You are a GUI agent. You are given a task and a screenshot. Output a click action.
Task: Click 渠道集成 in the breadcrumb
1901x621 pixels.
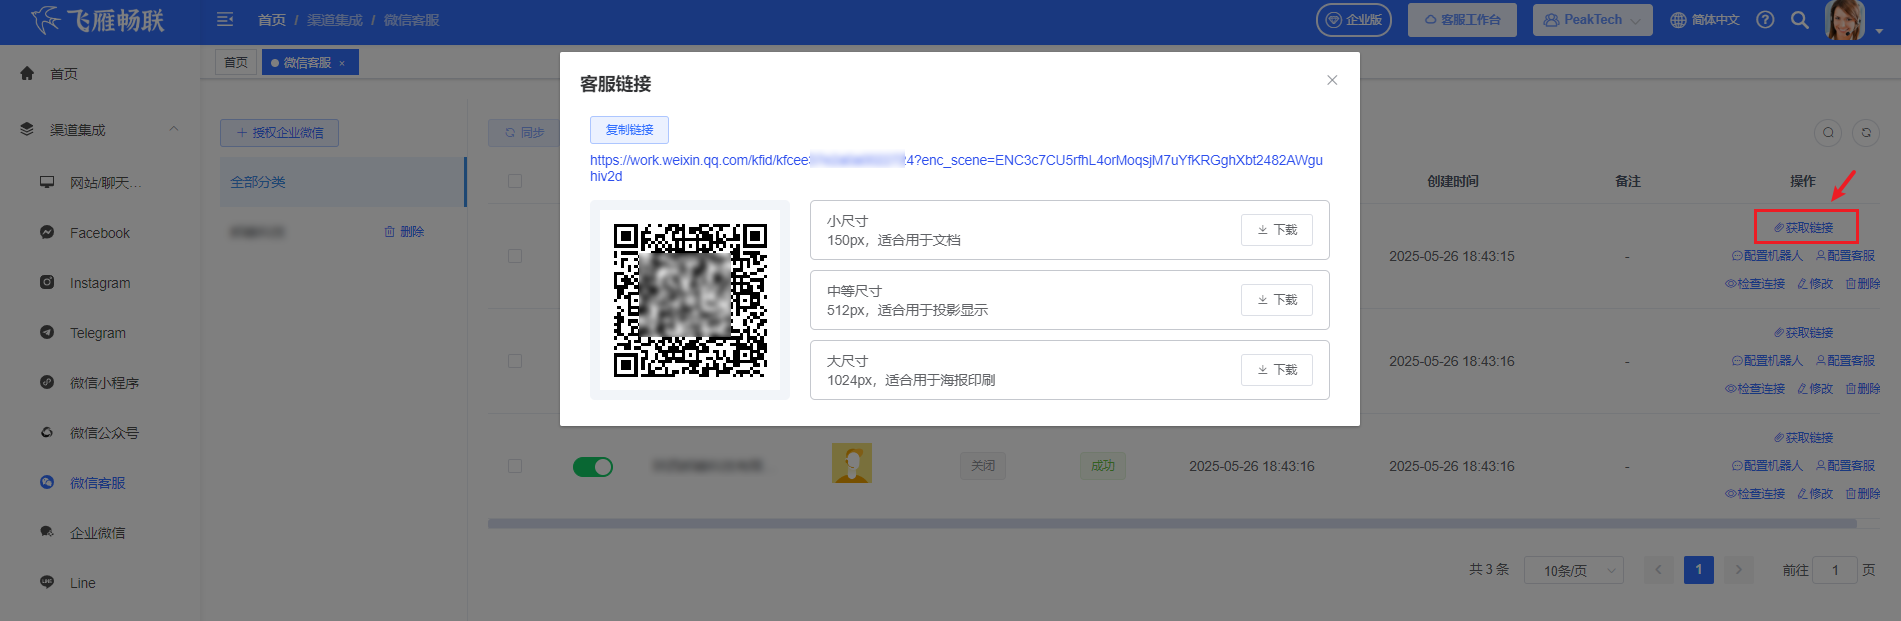(x=335, y=20)
